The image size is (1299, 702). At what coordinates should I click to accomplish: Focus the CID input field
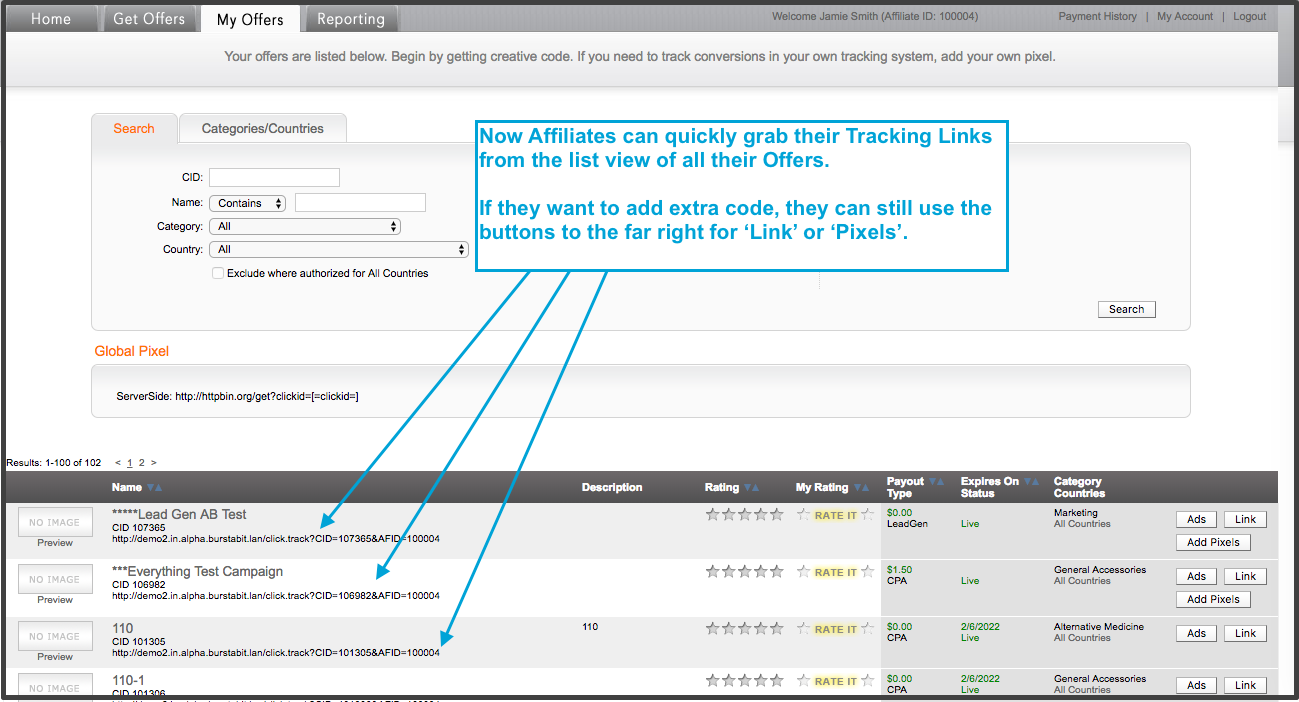[274, 178]
